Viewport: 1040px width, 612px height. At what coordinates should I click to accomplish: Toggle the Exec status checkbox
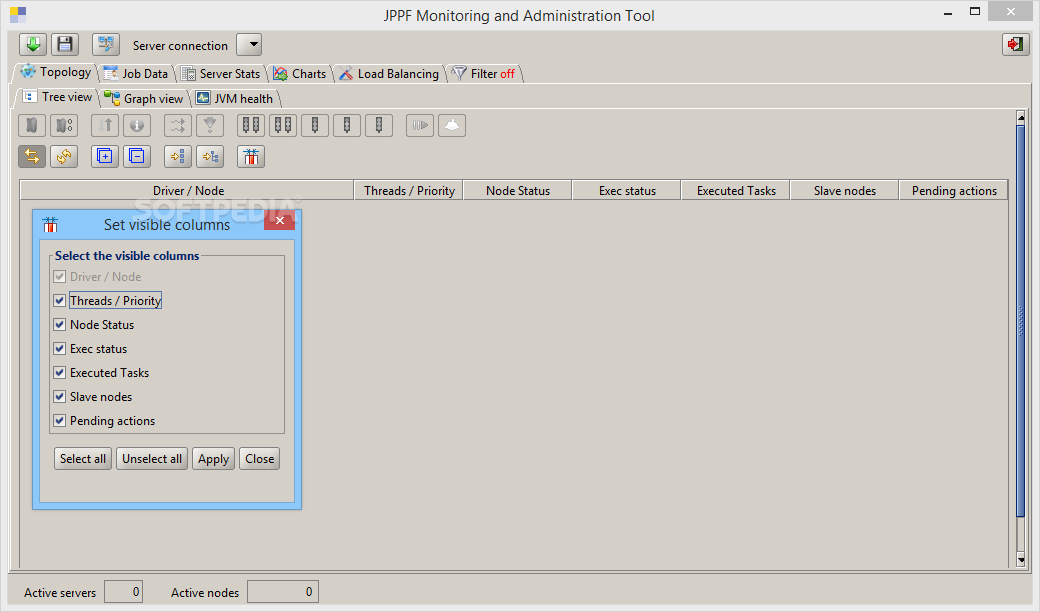click(x=60, y=348)
